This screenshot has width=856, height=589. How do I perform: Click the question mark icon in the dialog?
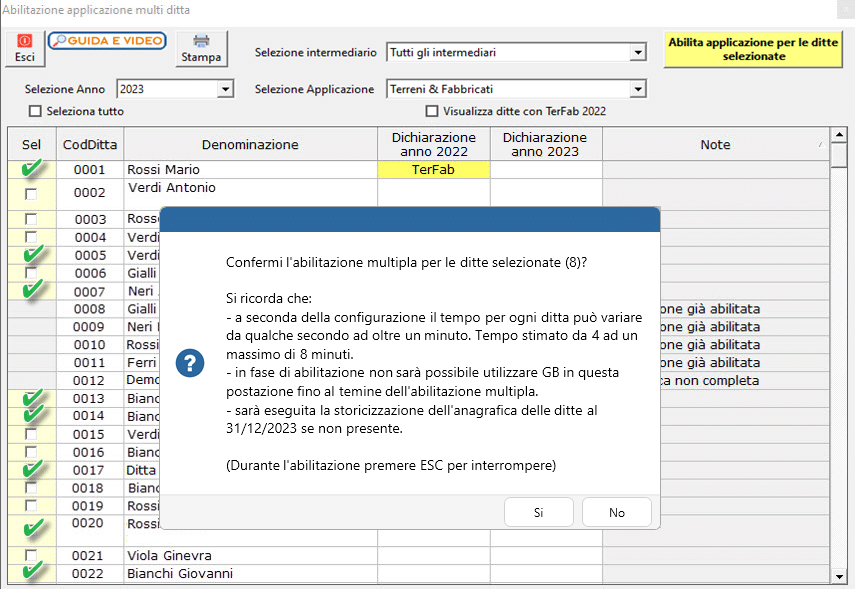tap(190, 364)
